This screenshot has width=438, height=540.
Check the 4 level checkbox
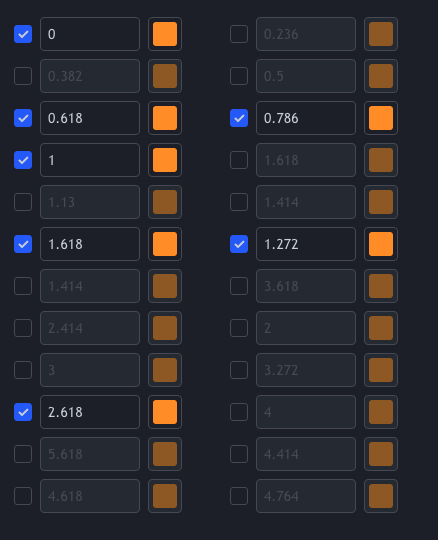point(239,412)
